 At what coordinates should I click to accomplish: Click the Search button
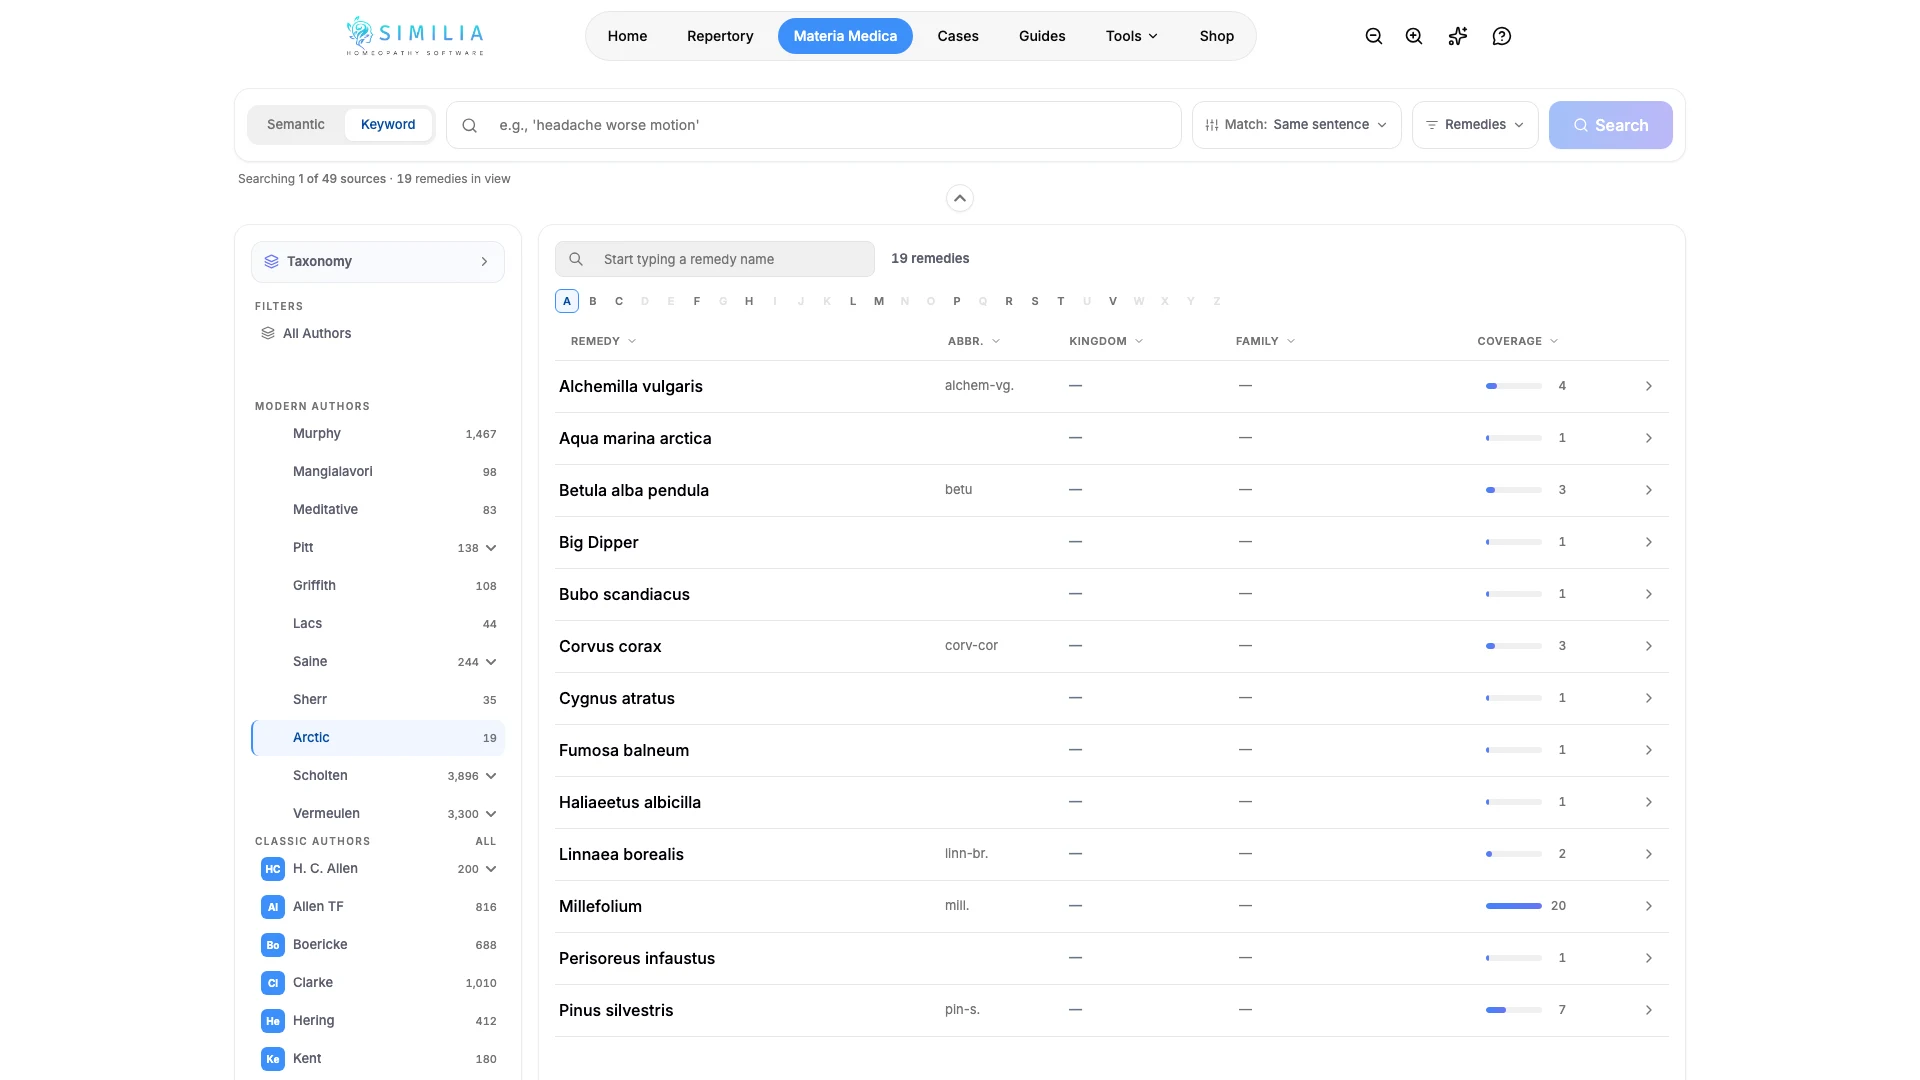1611,125
